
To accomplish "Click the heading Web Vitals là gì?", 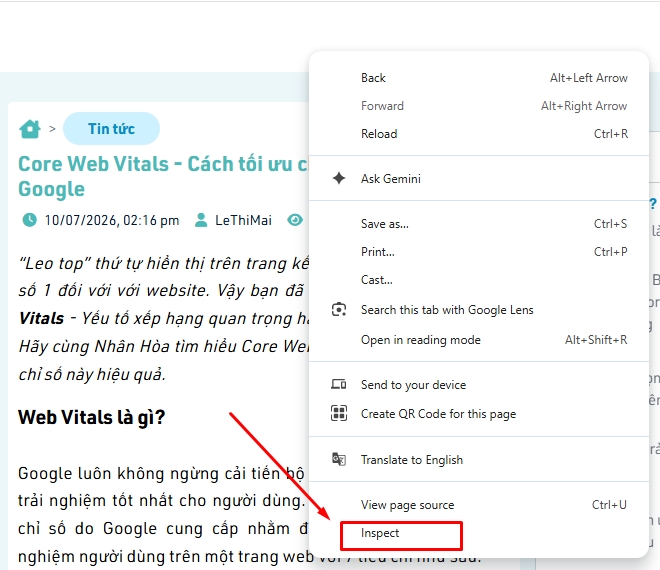I will [x=91, y=418].
